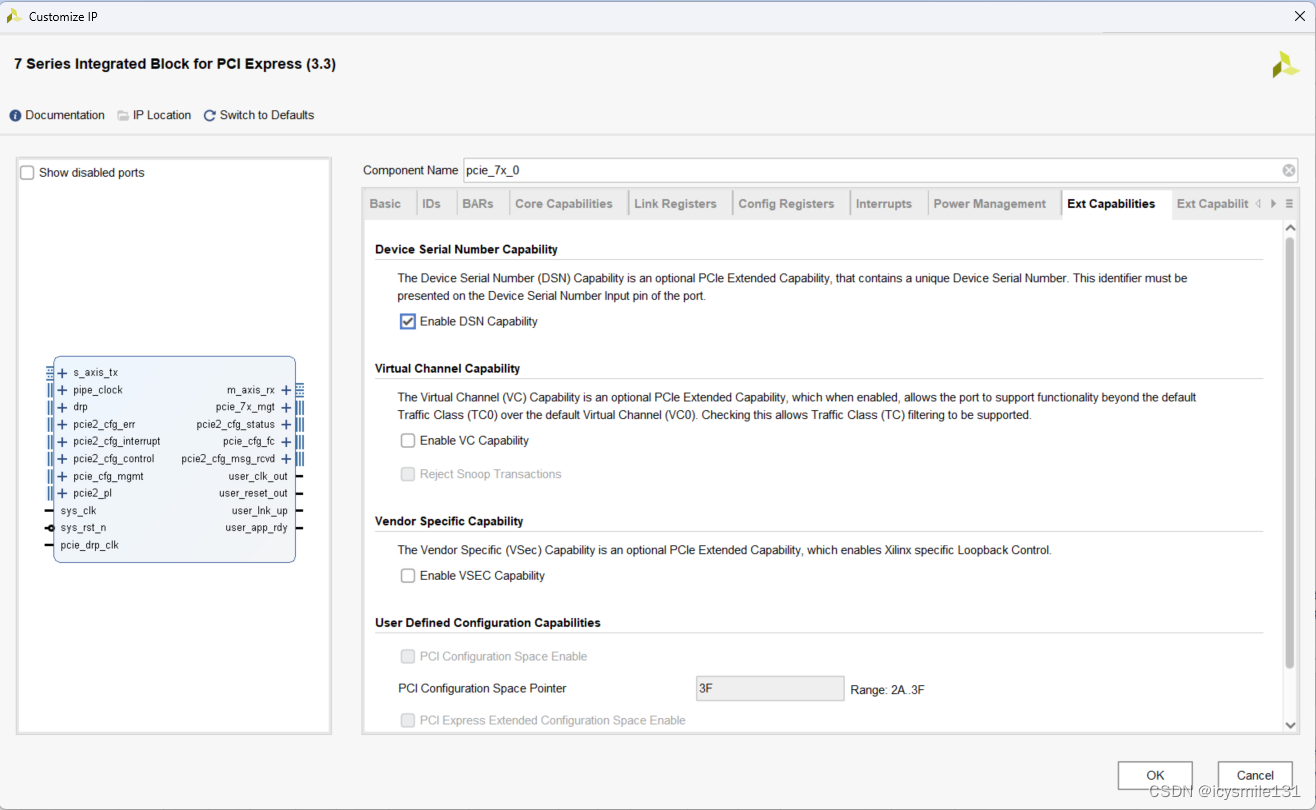Toggle PCI Configuration Space Enable checkbox
The image size is (1316, 810).
(408, 657)
